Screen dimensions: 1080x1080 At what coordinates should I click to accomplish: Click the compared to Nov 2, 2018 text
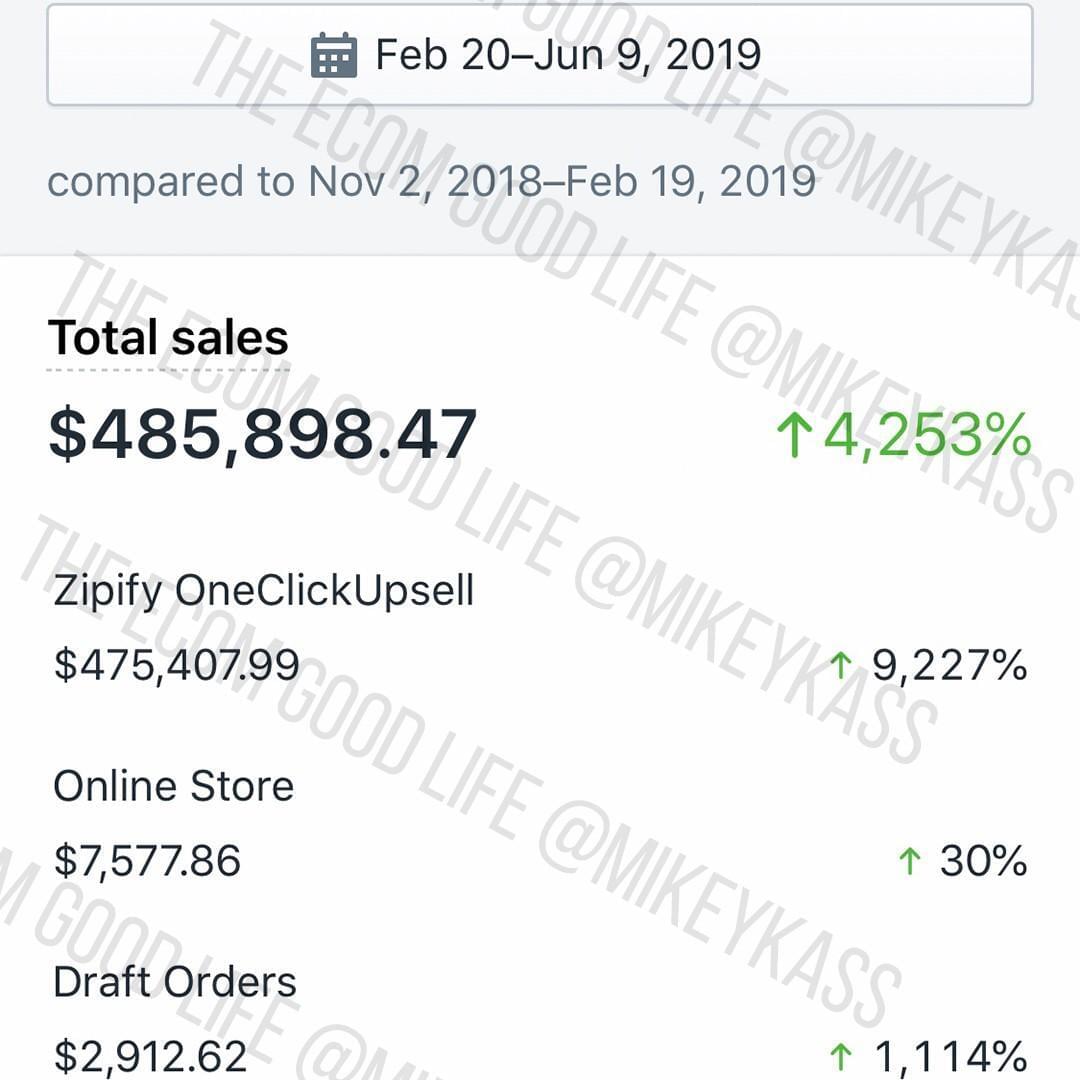431,181
